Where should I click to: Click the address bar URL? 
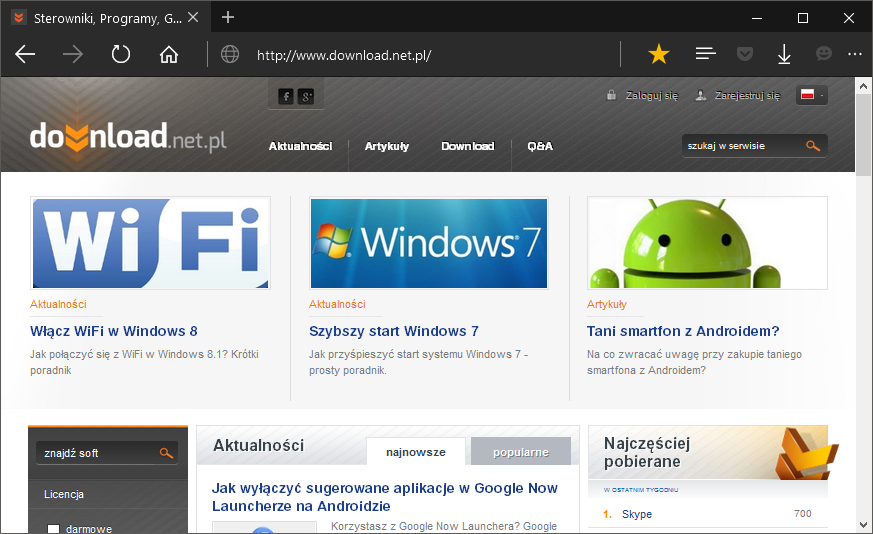click(x=344, y=55)
